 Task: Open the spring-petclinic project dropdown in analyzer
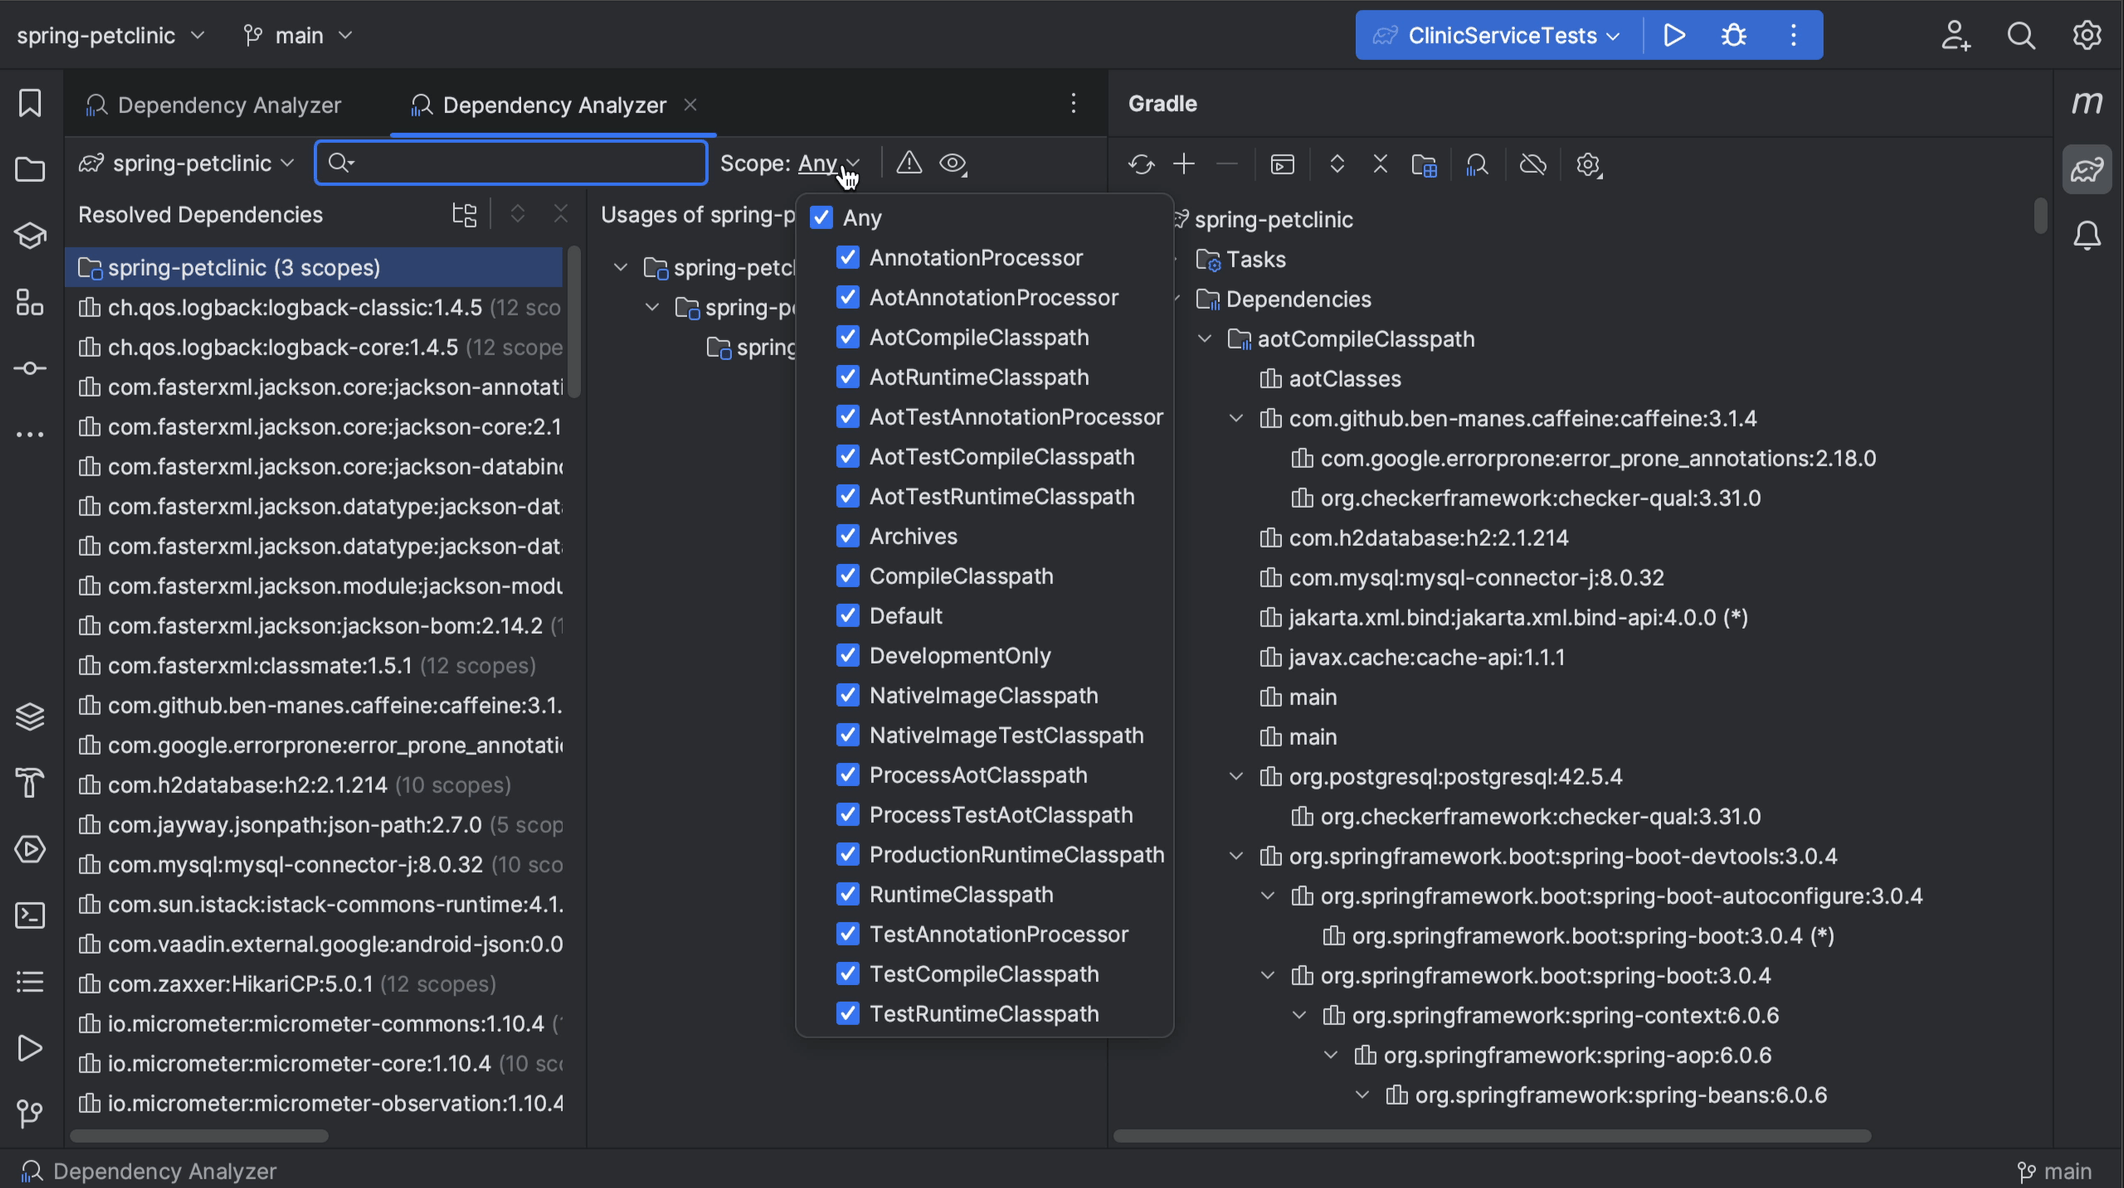(187, 163)
